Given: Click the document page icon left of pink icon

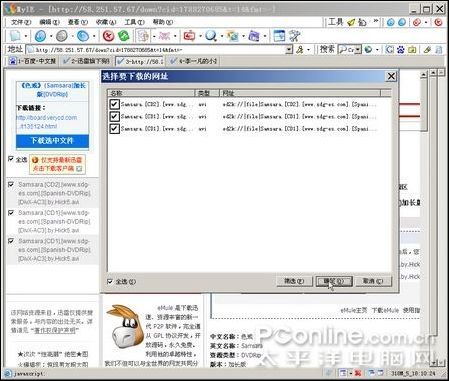Looking at the screenshot, I should pyautogui.click(x=143, y=36).
